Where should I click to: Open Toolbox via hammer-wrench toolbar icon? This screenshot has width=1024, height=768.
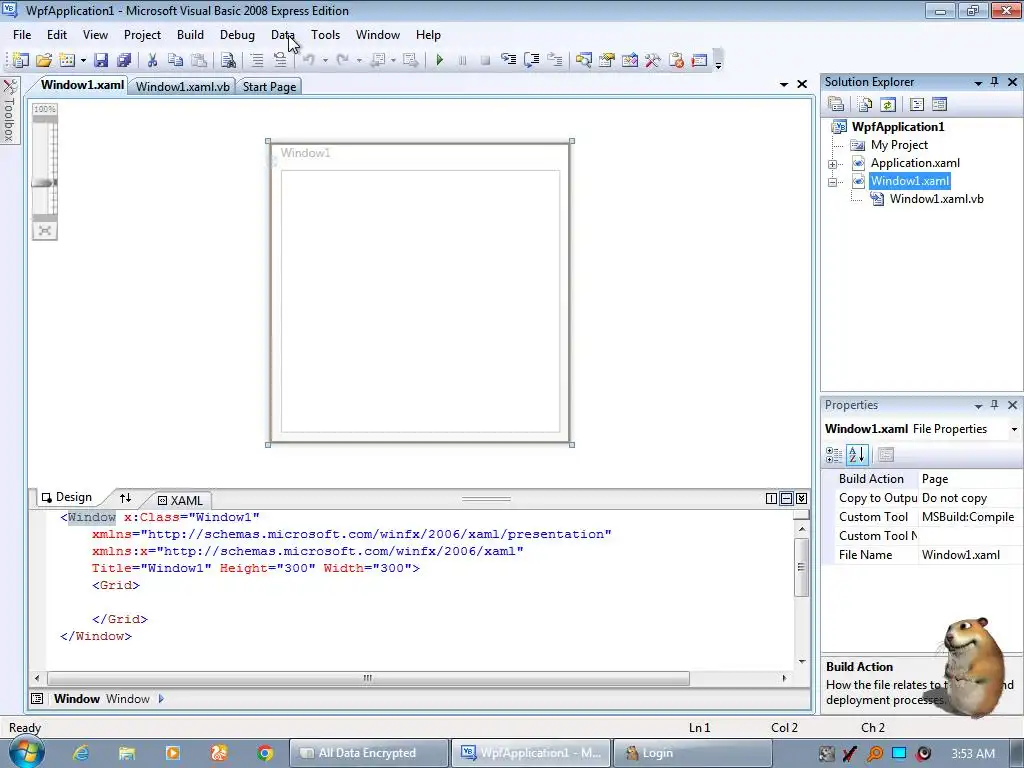652,61
